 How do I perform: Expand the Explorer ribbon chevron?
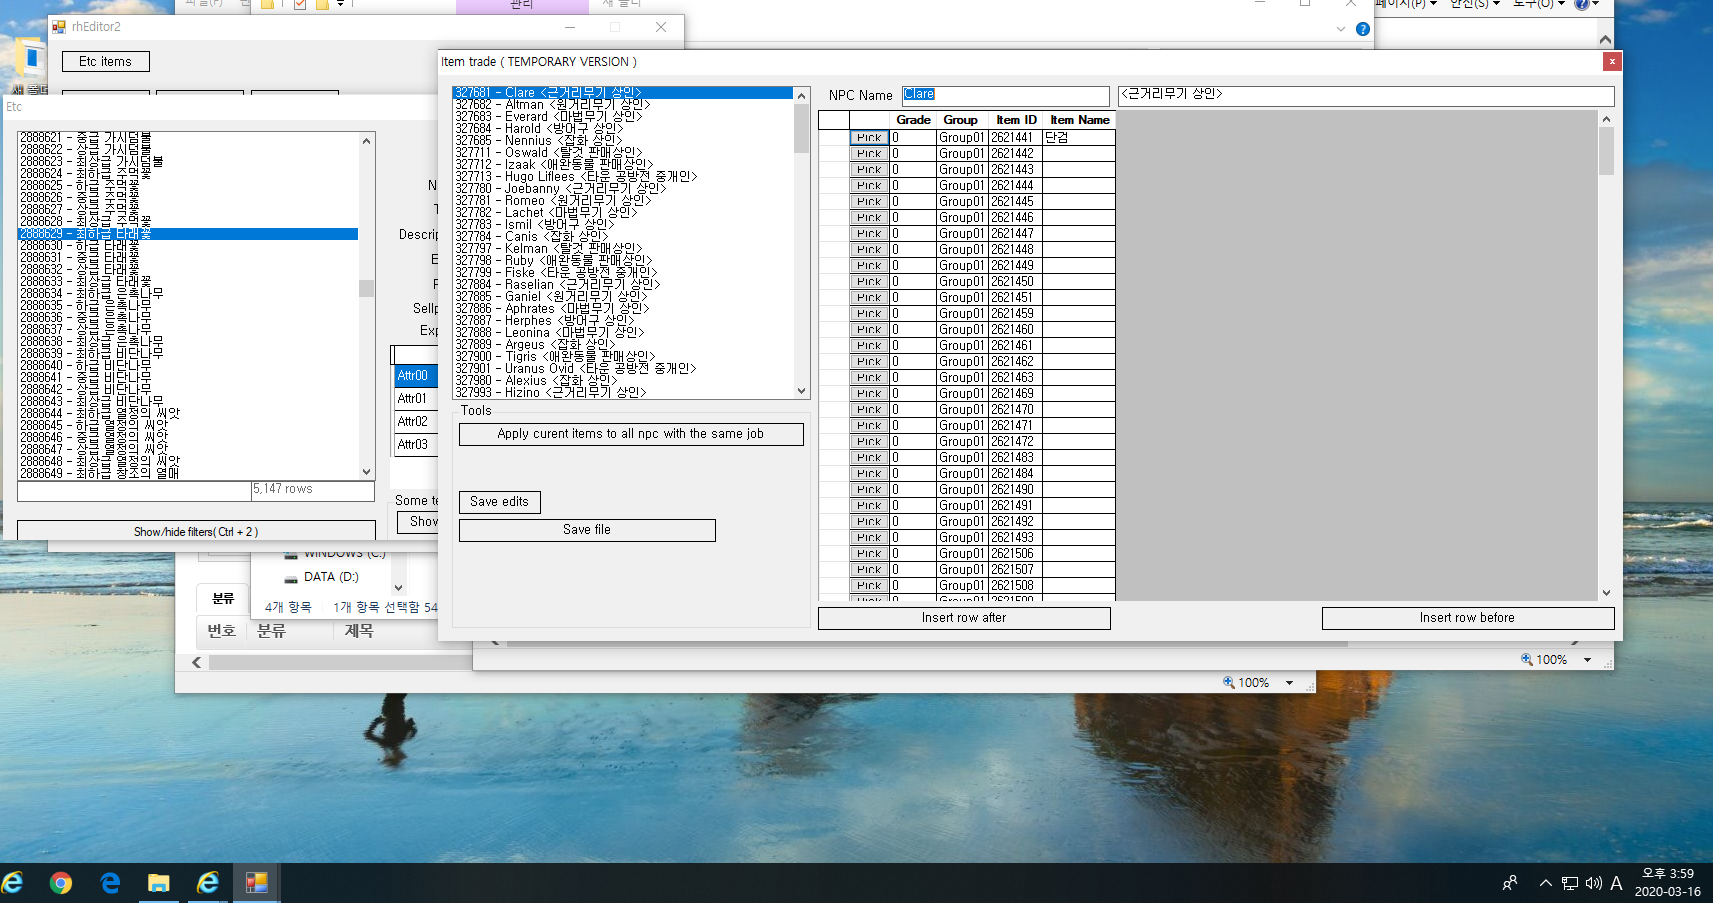point(1341,29)
